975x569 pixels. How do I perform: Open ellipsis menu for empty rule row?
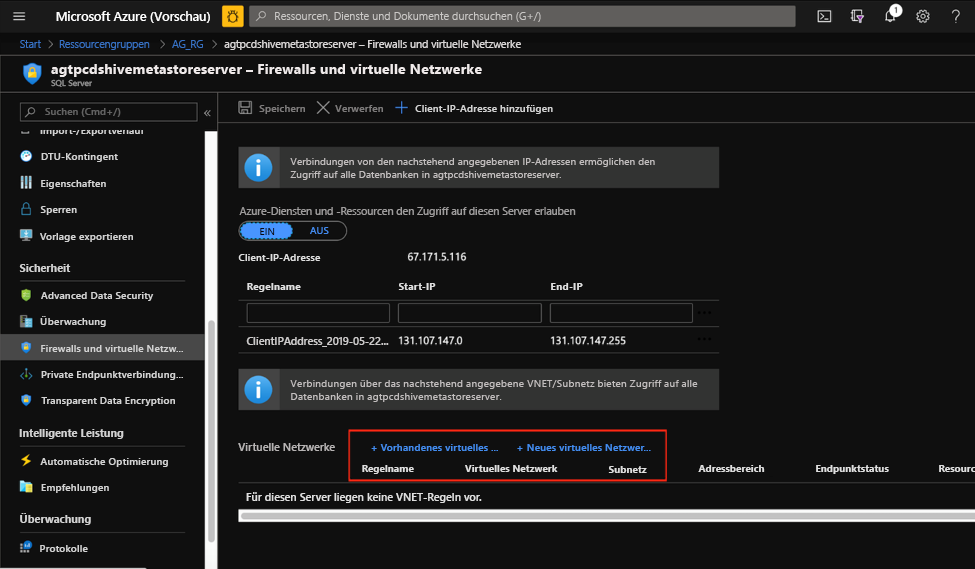[x=704, y=313]
